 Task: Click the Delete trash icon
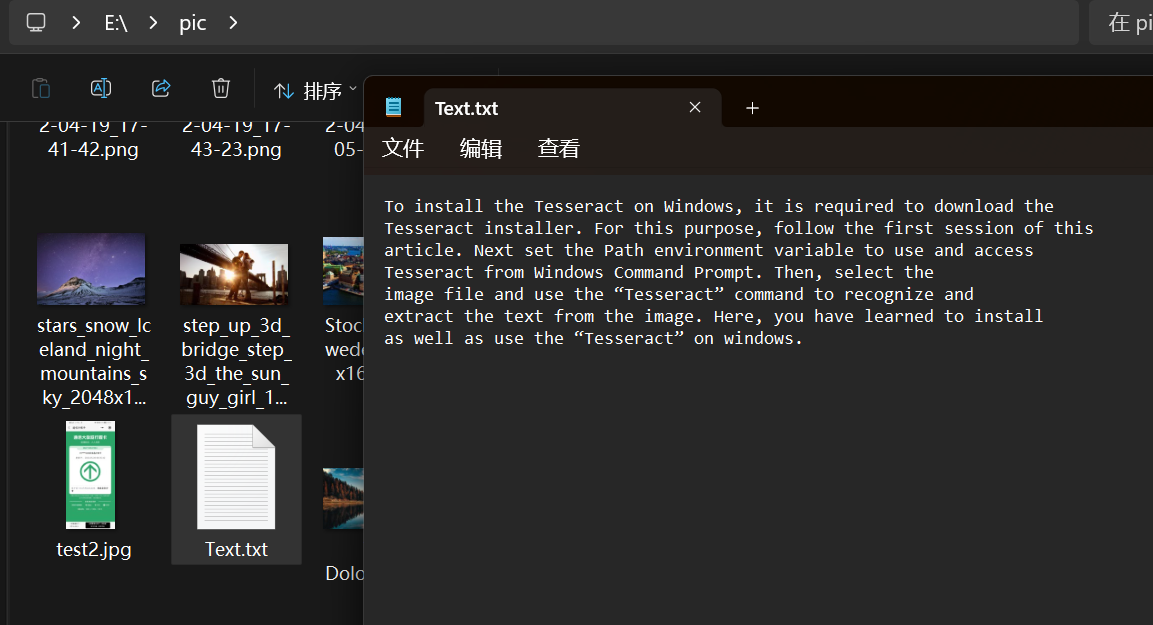221,89
